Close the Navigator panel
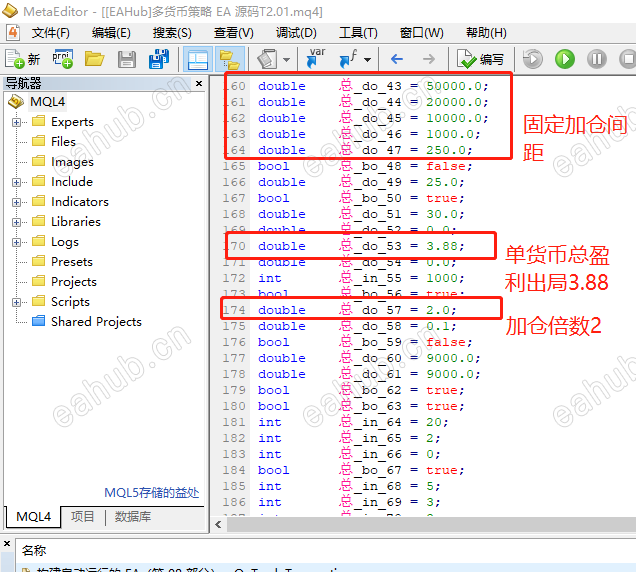Screen dimensions: 636x572 (x=199, y=83)
